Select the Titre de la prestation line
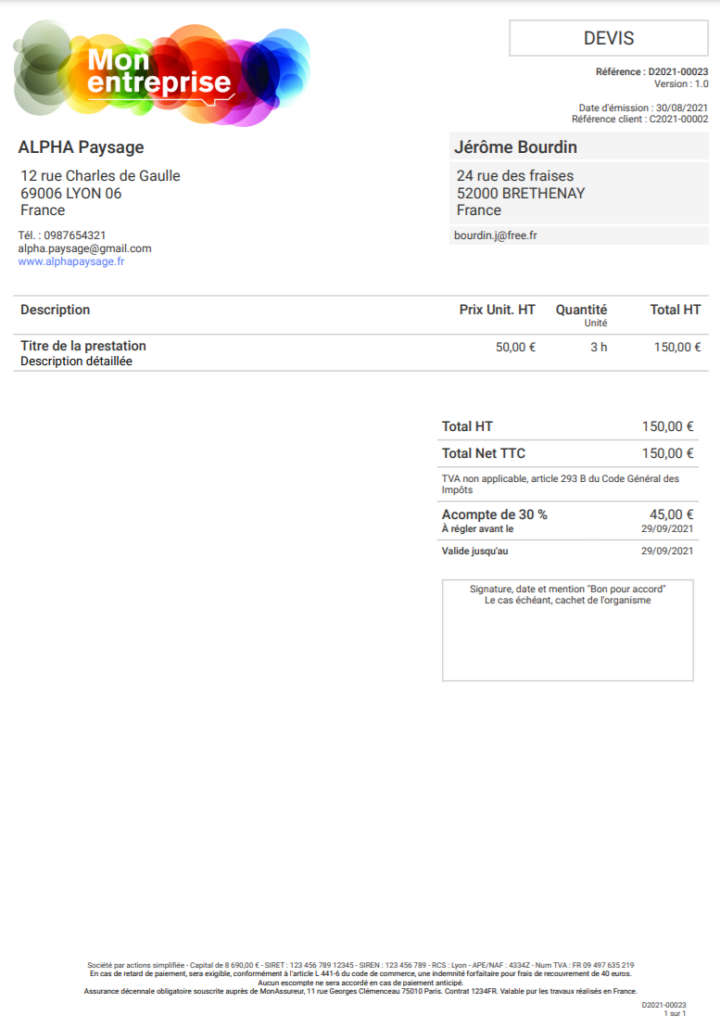 click(83, 346)
